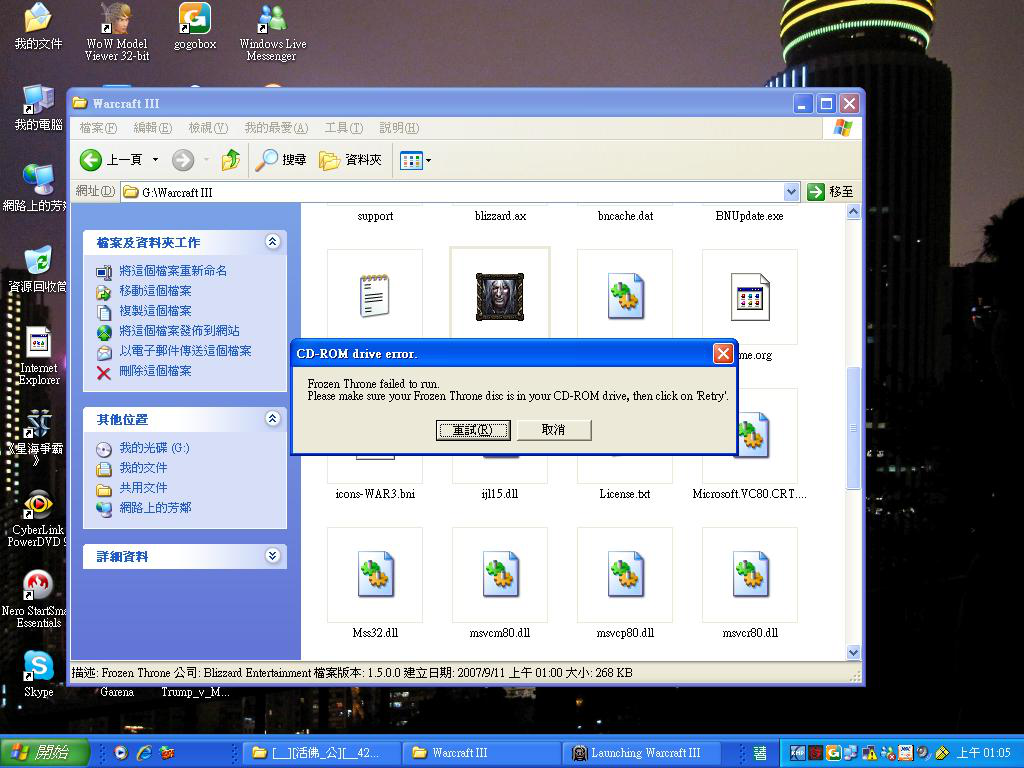Viewport: 1024px width, 768px height.
Task: Select the file labeled icons-WAR3.bni
Action: pos(376,494)
